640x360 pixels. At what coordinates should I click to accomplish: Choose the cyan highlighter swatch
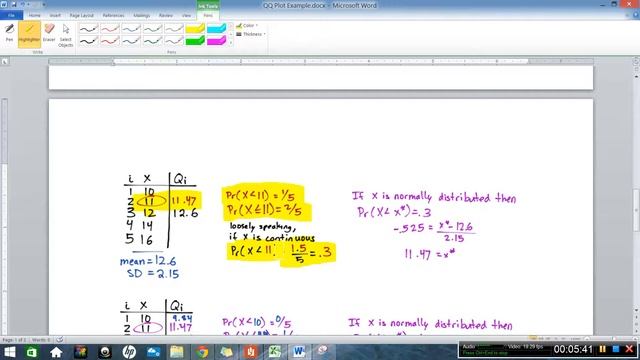click(x=216, y=29)
